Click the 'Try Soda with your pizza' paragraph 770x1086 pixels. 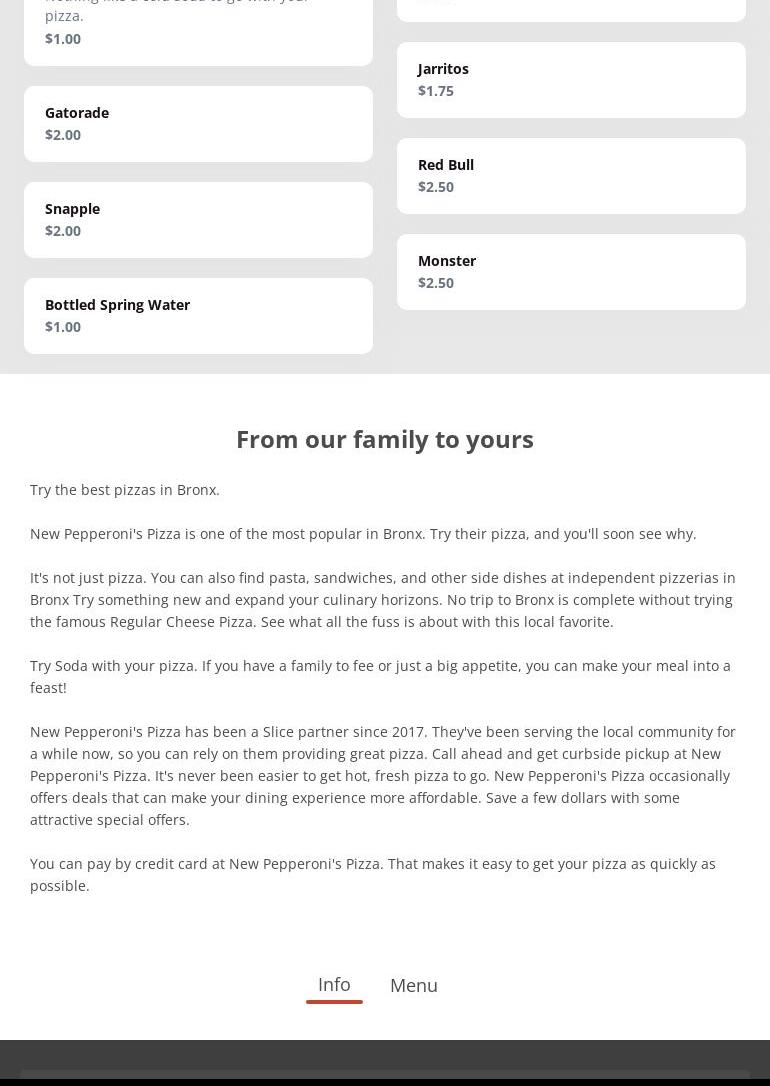tap(380, 677)
